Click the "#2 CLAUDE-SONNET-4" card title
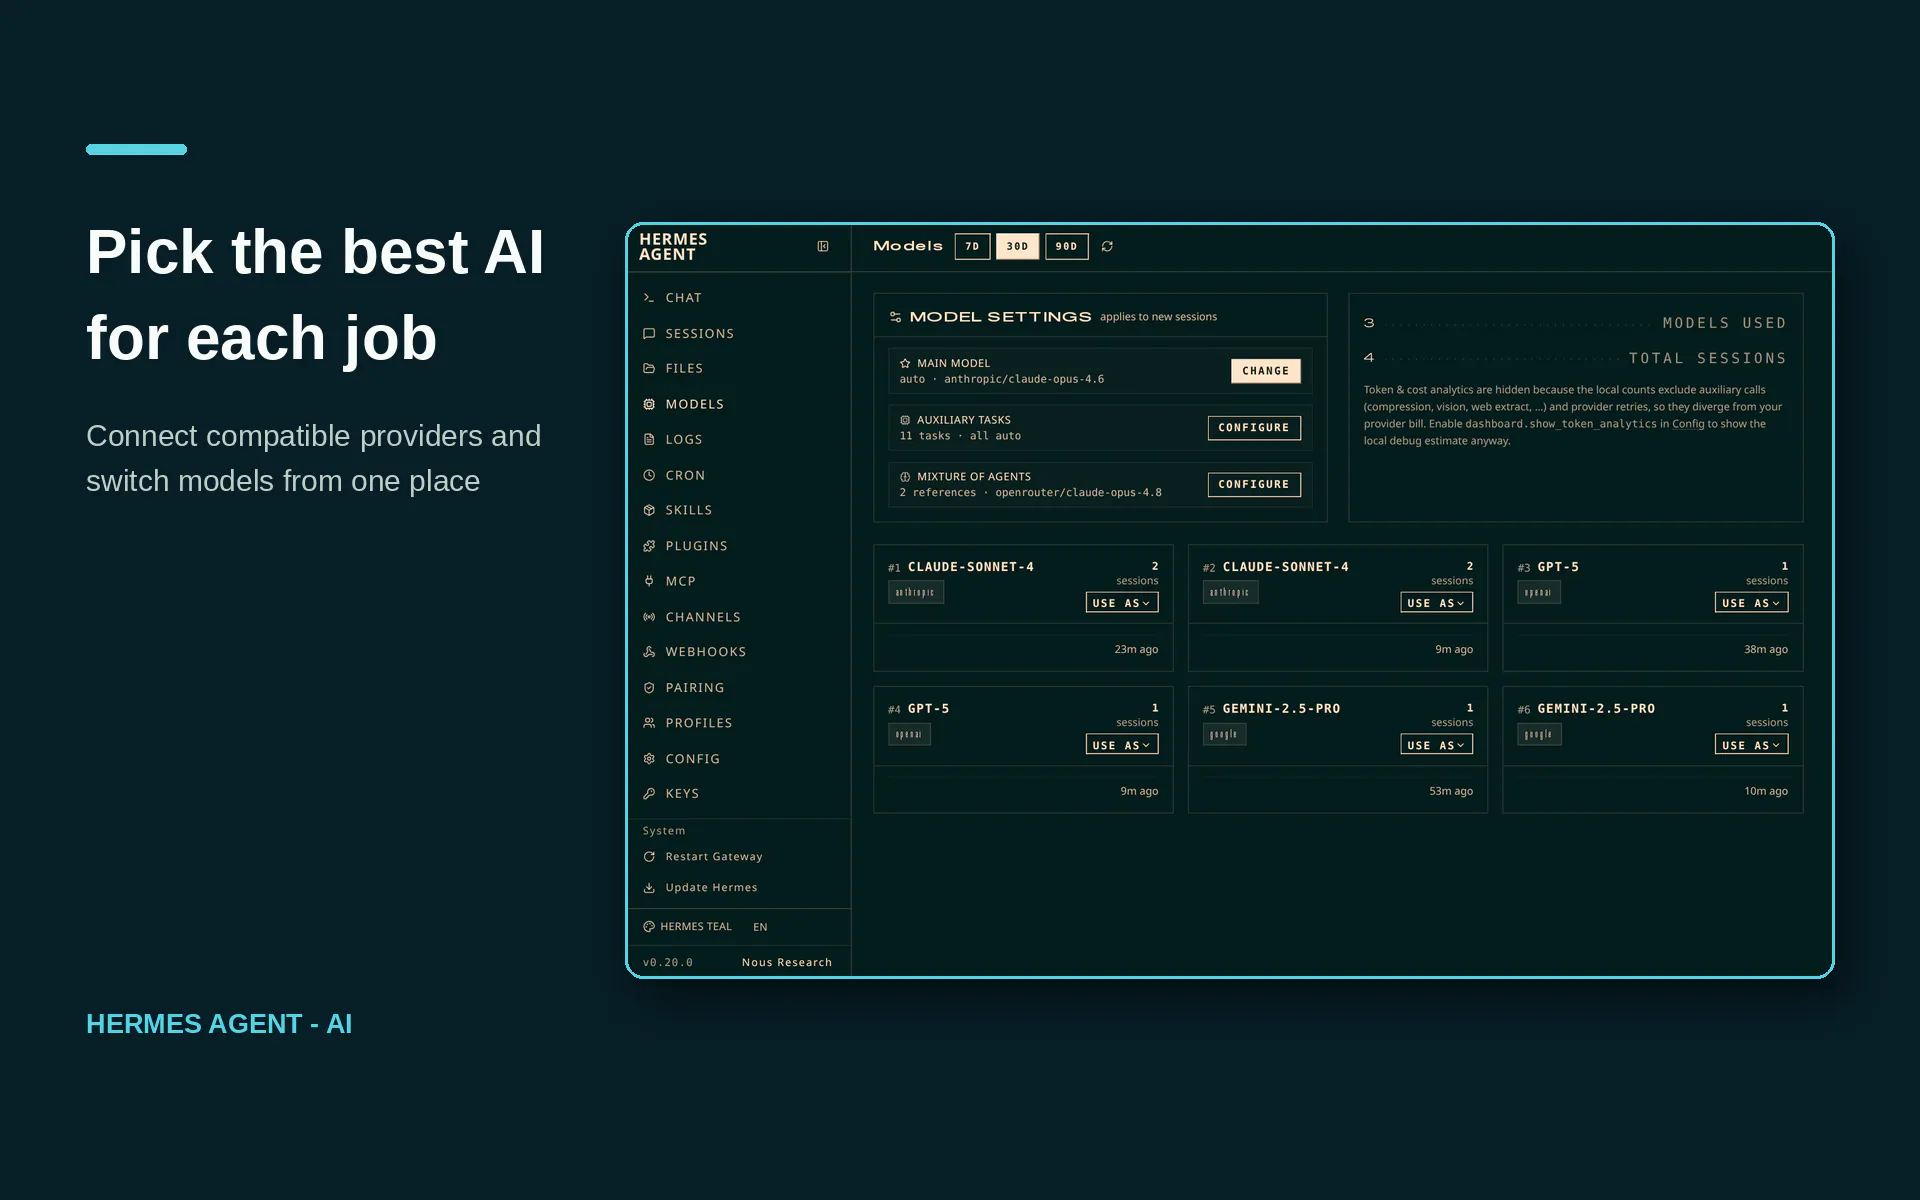 (x=1276, y=567)
